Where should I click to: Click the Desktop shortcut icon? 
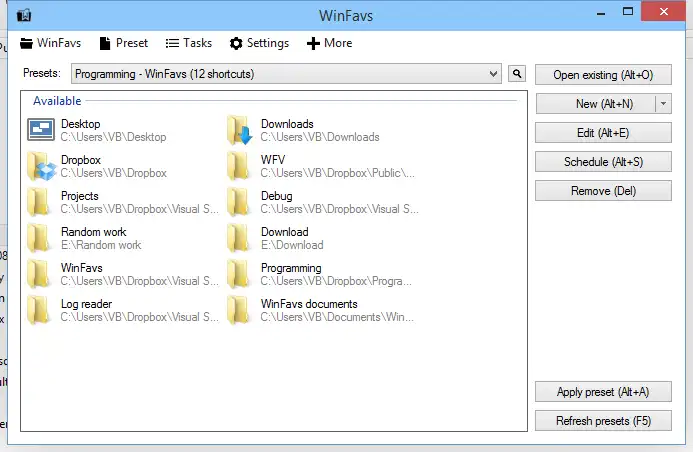(41, 129)
